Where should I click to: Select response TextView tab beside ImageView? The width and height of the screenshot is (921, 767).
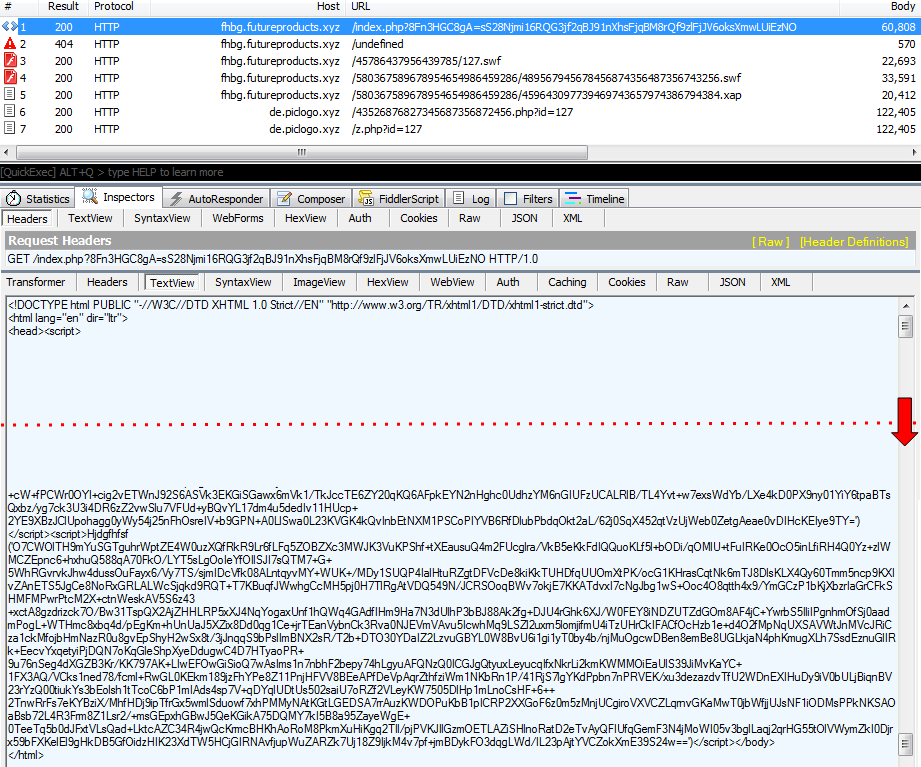172,282
